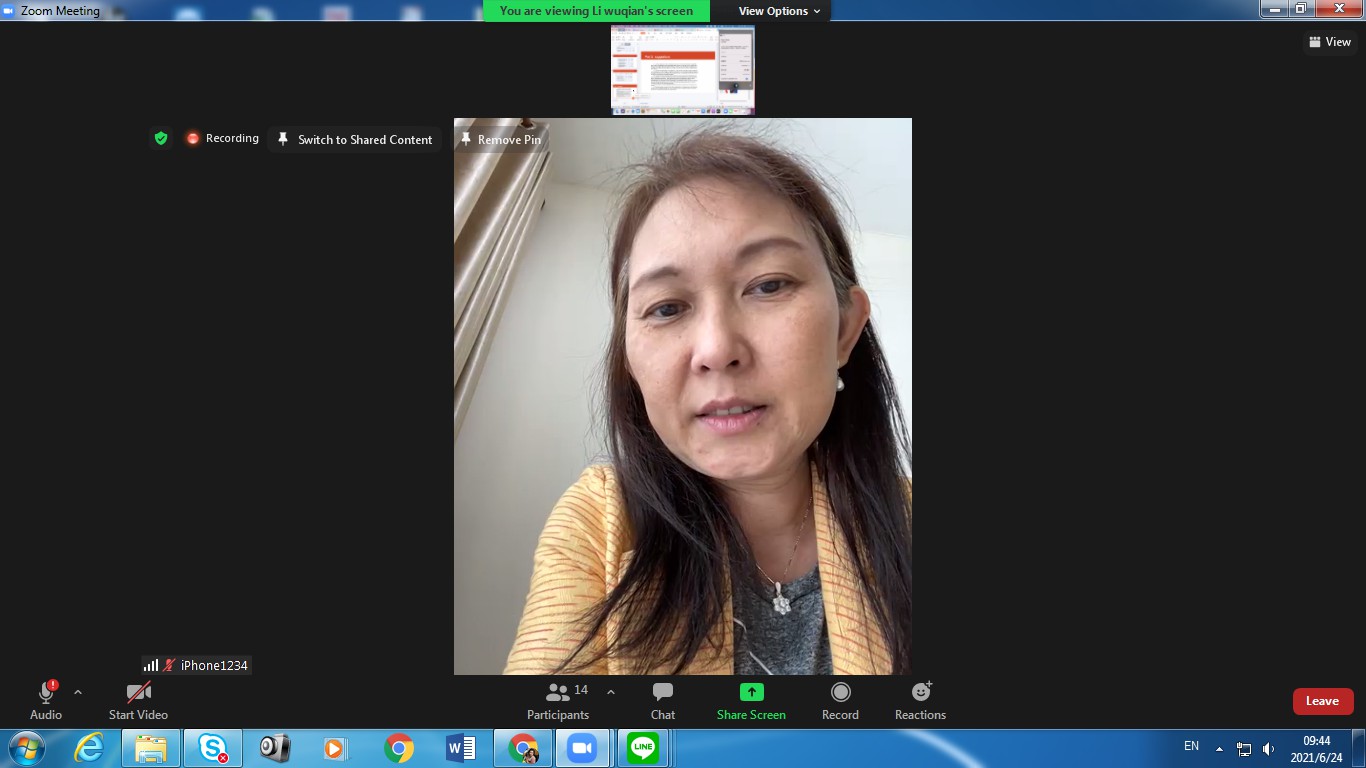Open the View layout menu
The width and height of the screenshot is (1366, 768).
point(1330,42)
